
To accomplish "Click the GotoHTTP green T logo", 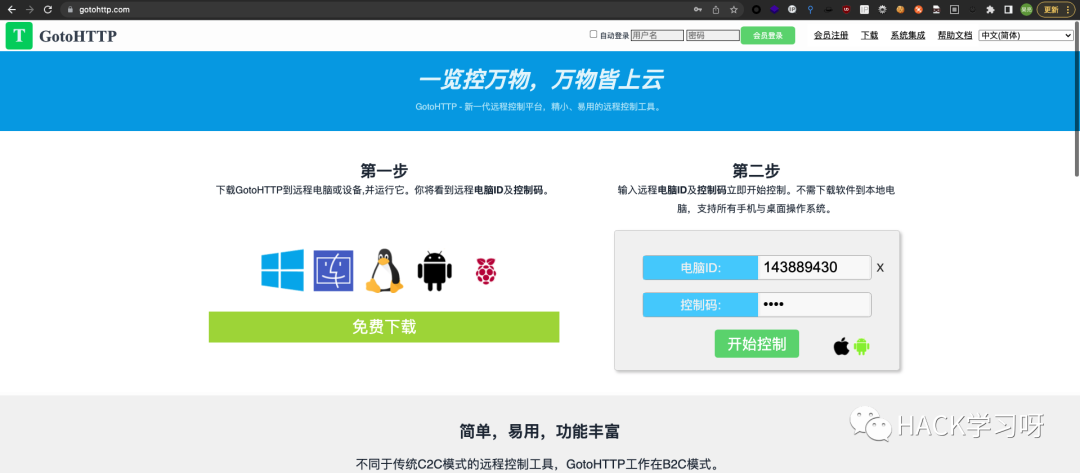I will (19, 36).
